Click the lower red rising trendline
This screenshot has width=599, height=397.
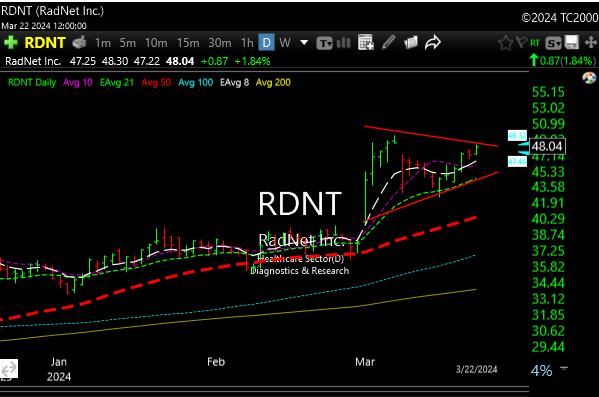431,197
